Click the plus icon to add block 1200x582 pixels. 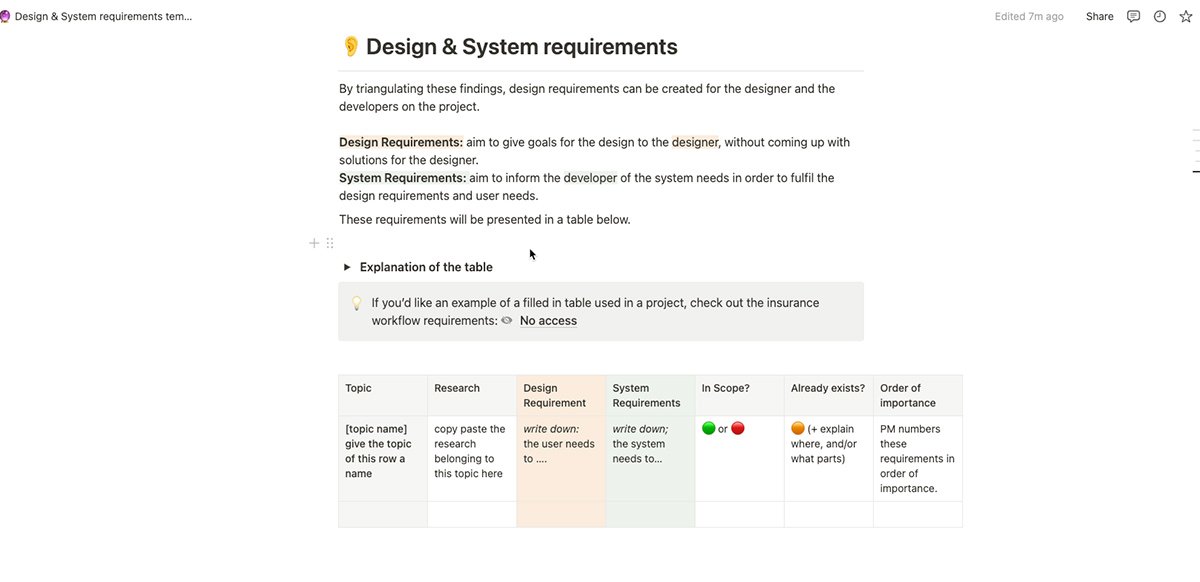[x=314, y=243]
